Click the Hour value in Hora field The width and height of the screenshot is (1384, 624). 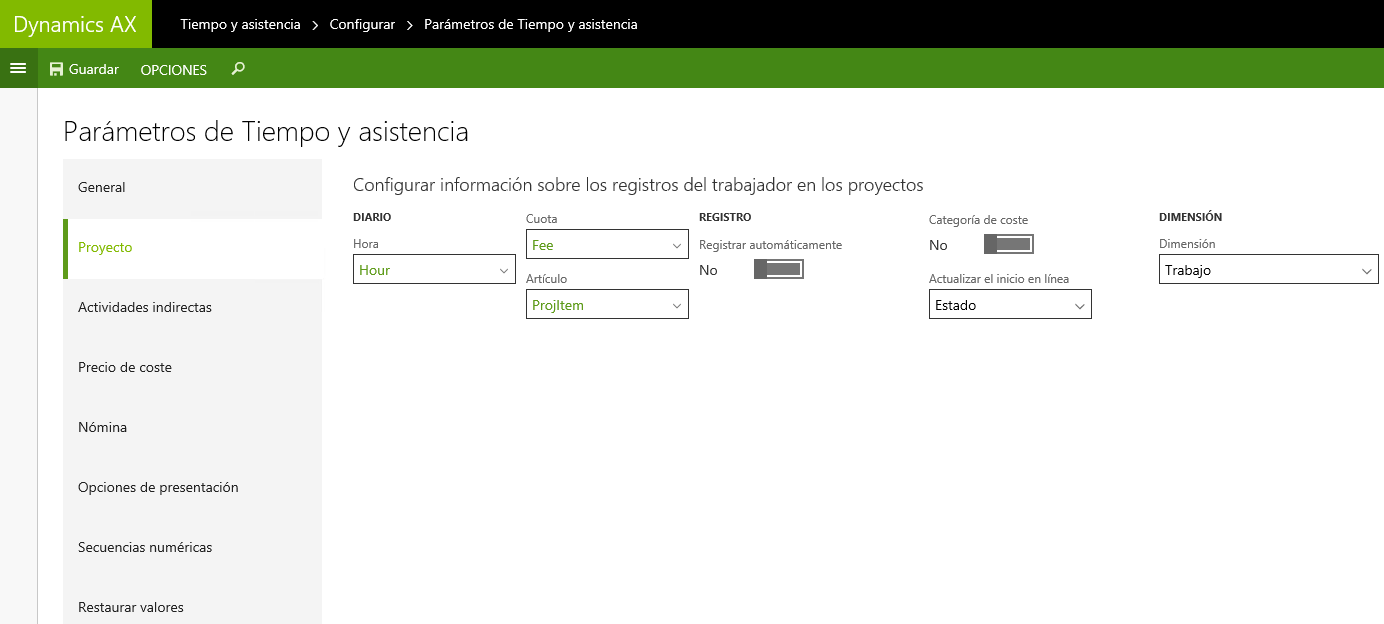(375, 270)
